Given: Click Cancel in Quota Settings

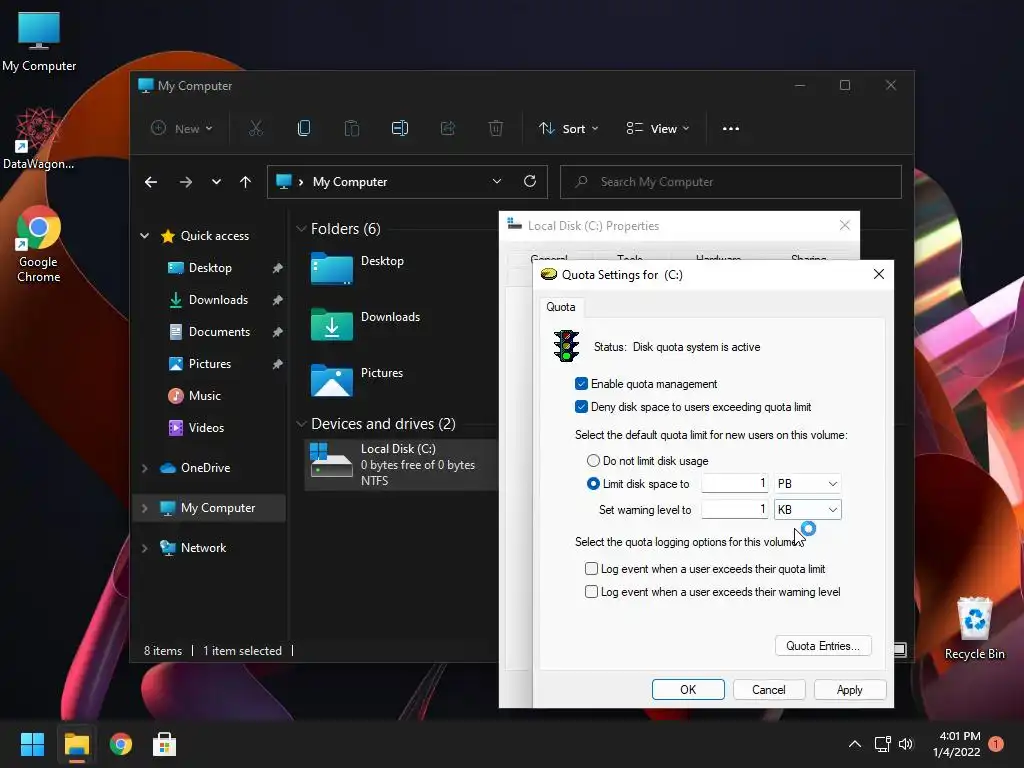Looking at the screenshot, I should point(769,690).
